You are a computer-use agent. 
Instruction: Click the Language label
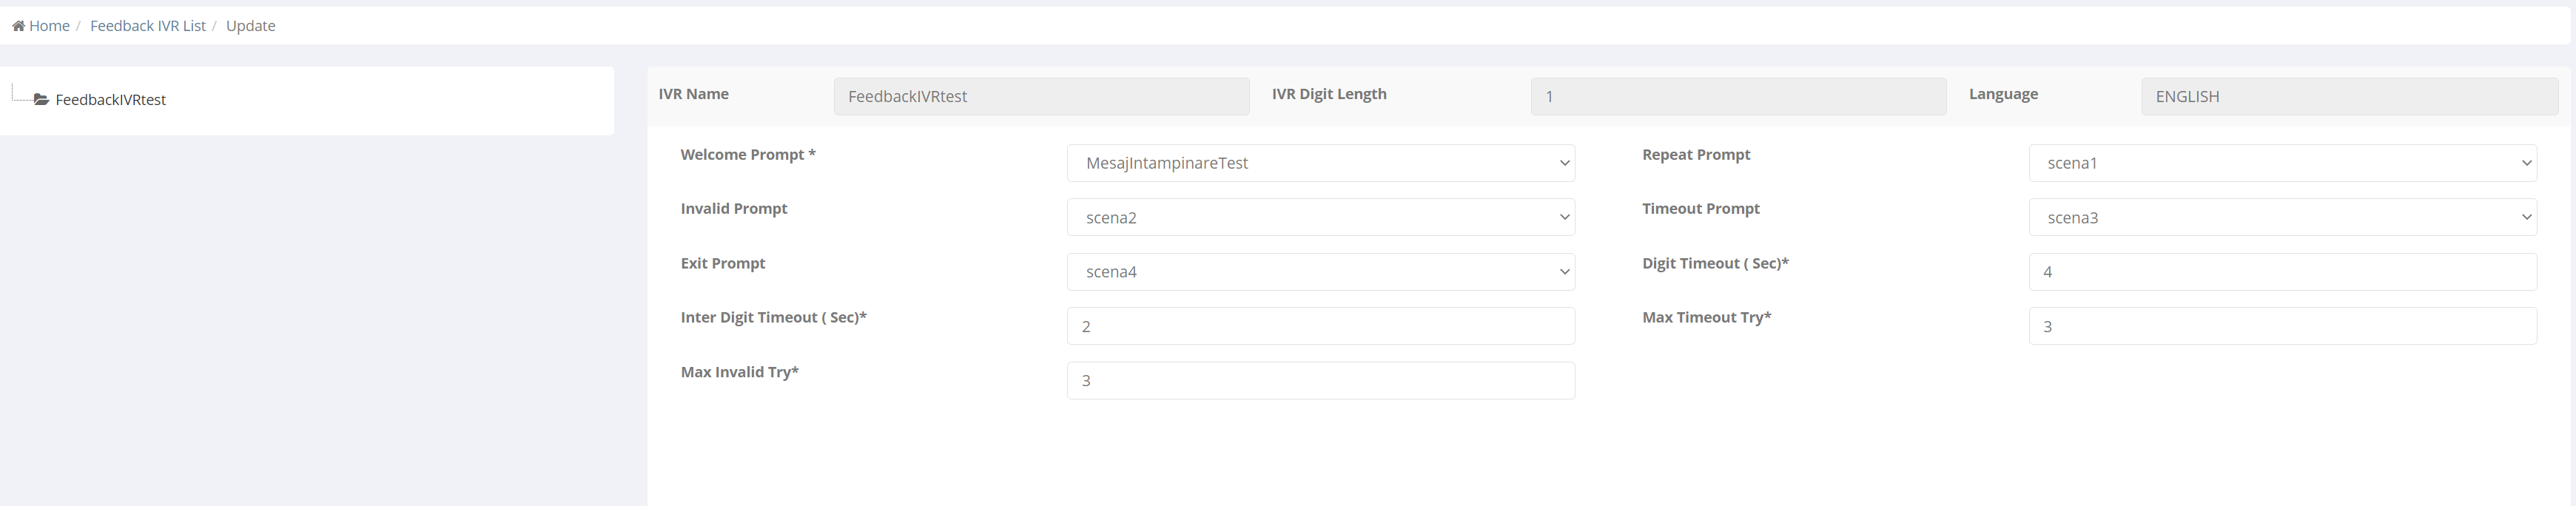pyautogui.click(x=2003, y=94)
